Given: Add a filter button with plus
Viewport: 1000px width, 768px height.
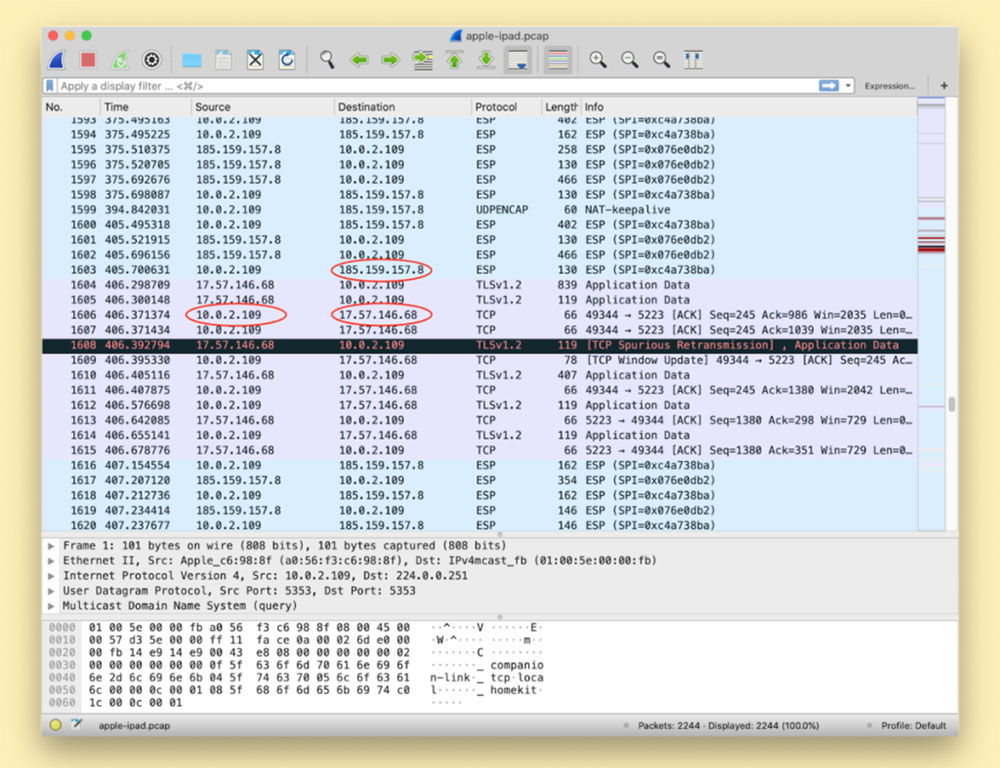Looking at the screenshot, I should pyautogui.click(x=944, y=86).
